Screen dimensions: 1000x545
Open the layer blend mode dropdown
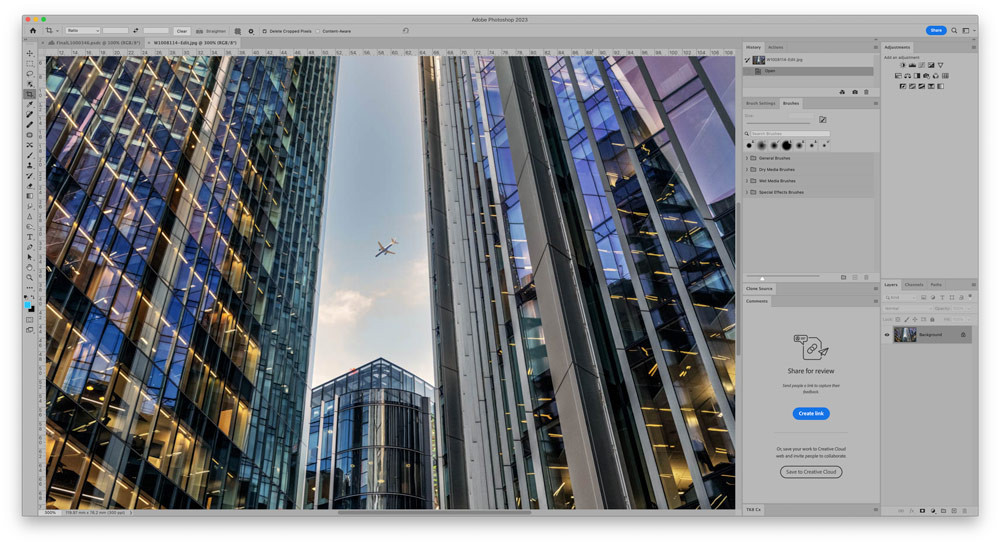coord(908,309)
